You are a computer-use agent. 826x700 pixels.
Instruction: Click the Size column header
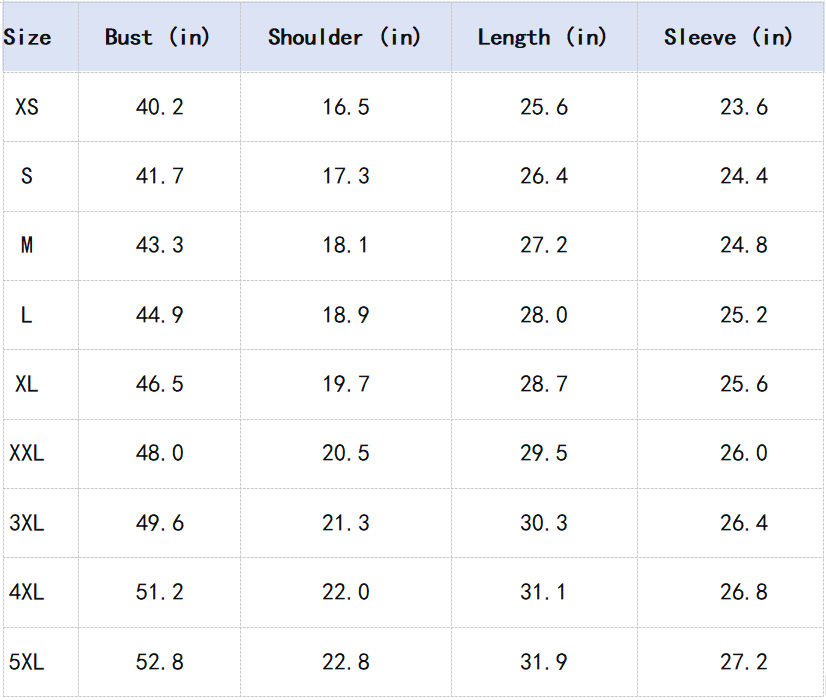pos(27,38)
